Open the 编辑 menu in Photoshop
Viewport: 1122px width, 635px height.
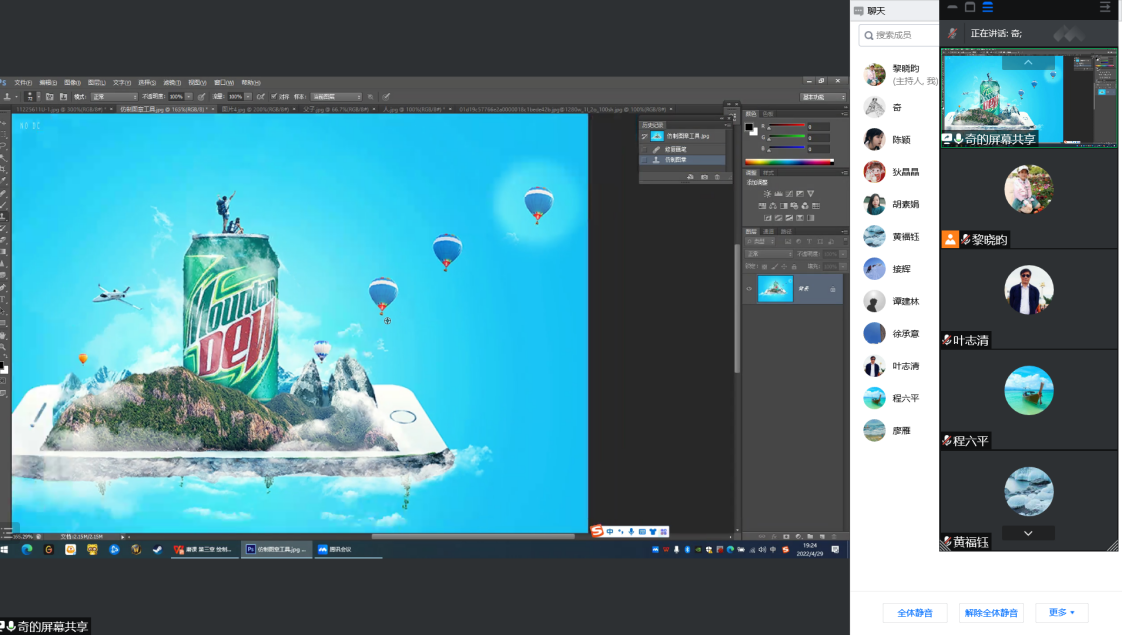pos(48,82)
